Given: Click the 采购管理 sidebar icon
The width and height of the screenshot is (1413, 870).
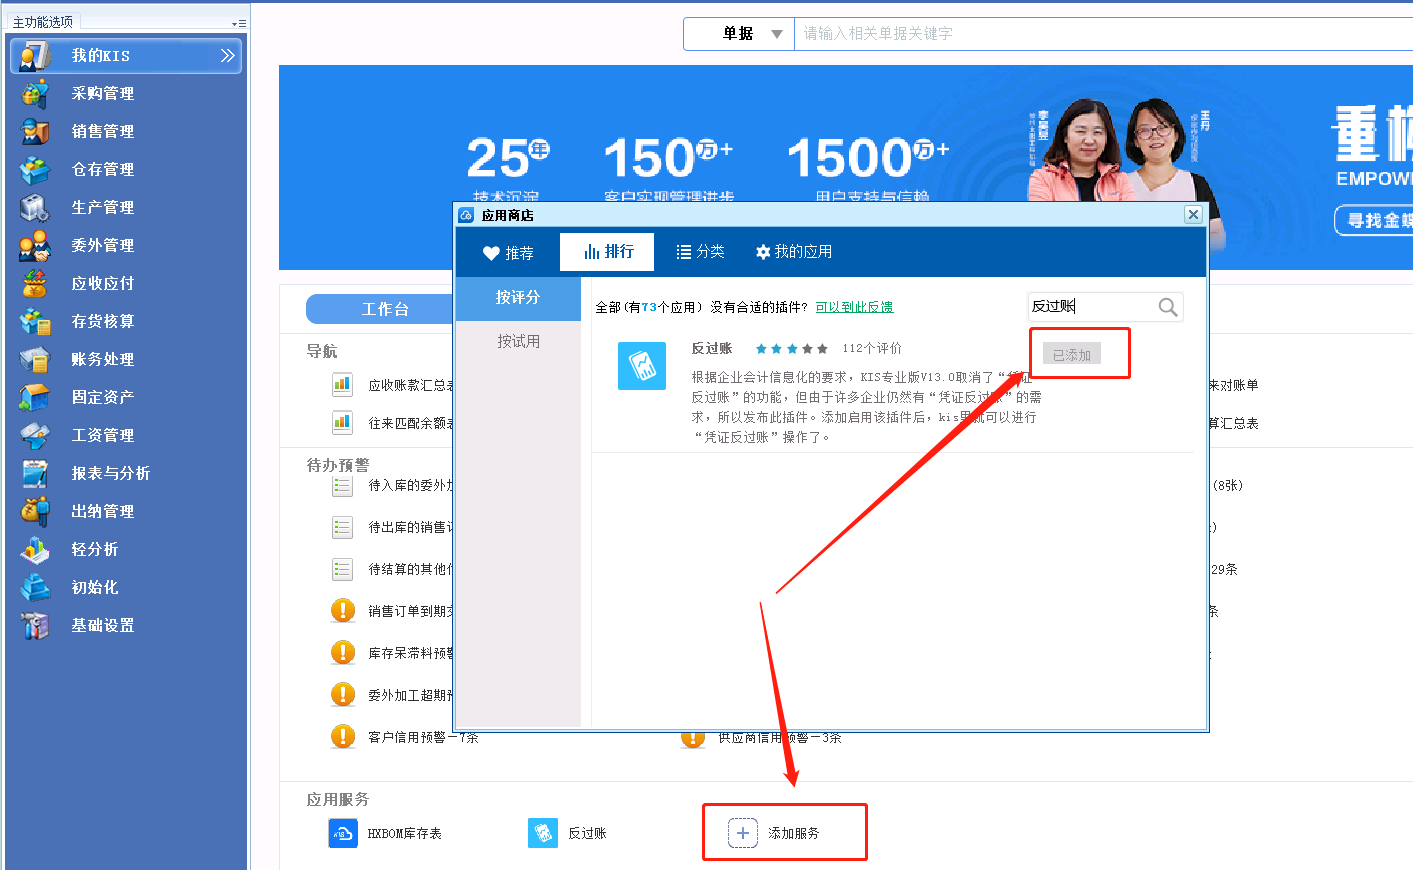Looking at the screenshot, I should (x=35, y=93).
